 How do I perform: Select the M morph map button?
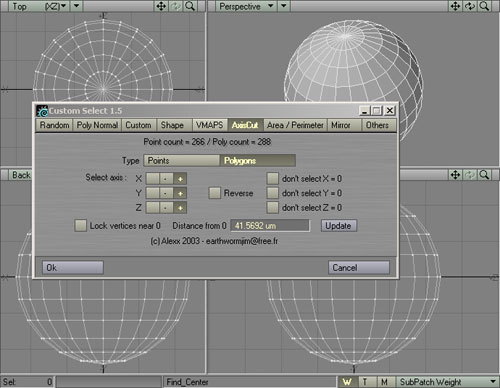tap(385, 382)
